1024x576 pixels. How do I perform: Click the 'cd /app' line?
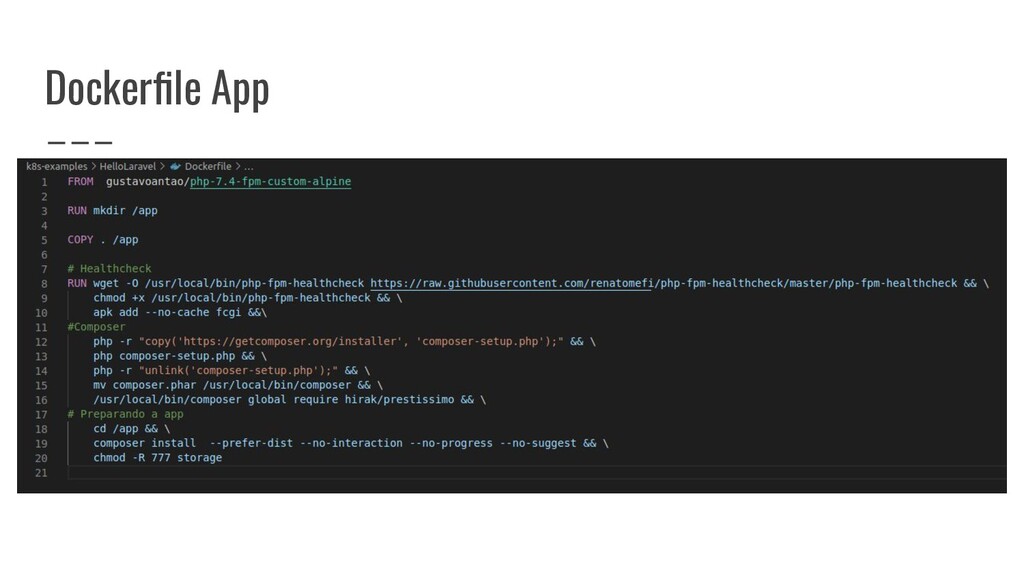[x=131, y=429]
